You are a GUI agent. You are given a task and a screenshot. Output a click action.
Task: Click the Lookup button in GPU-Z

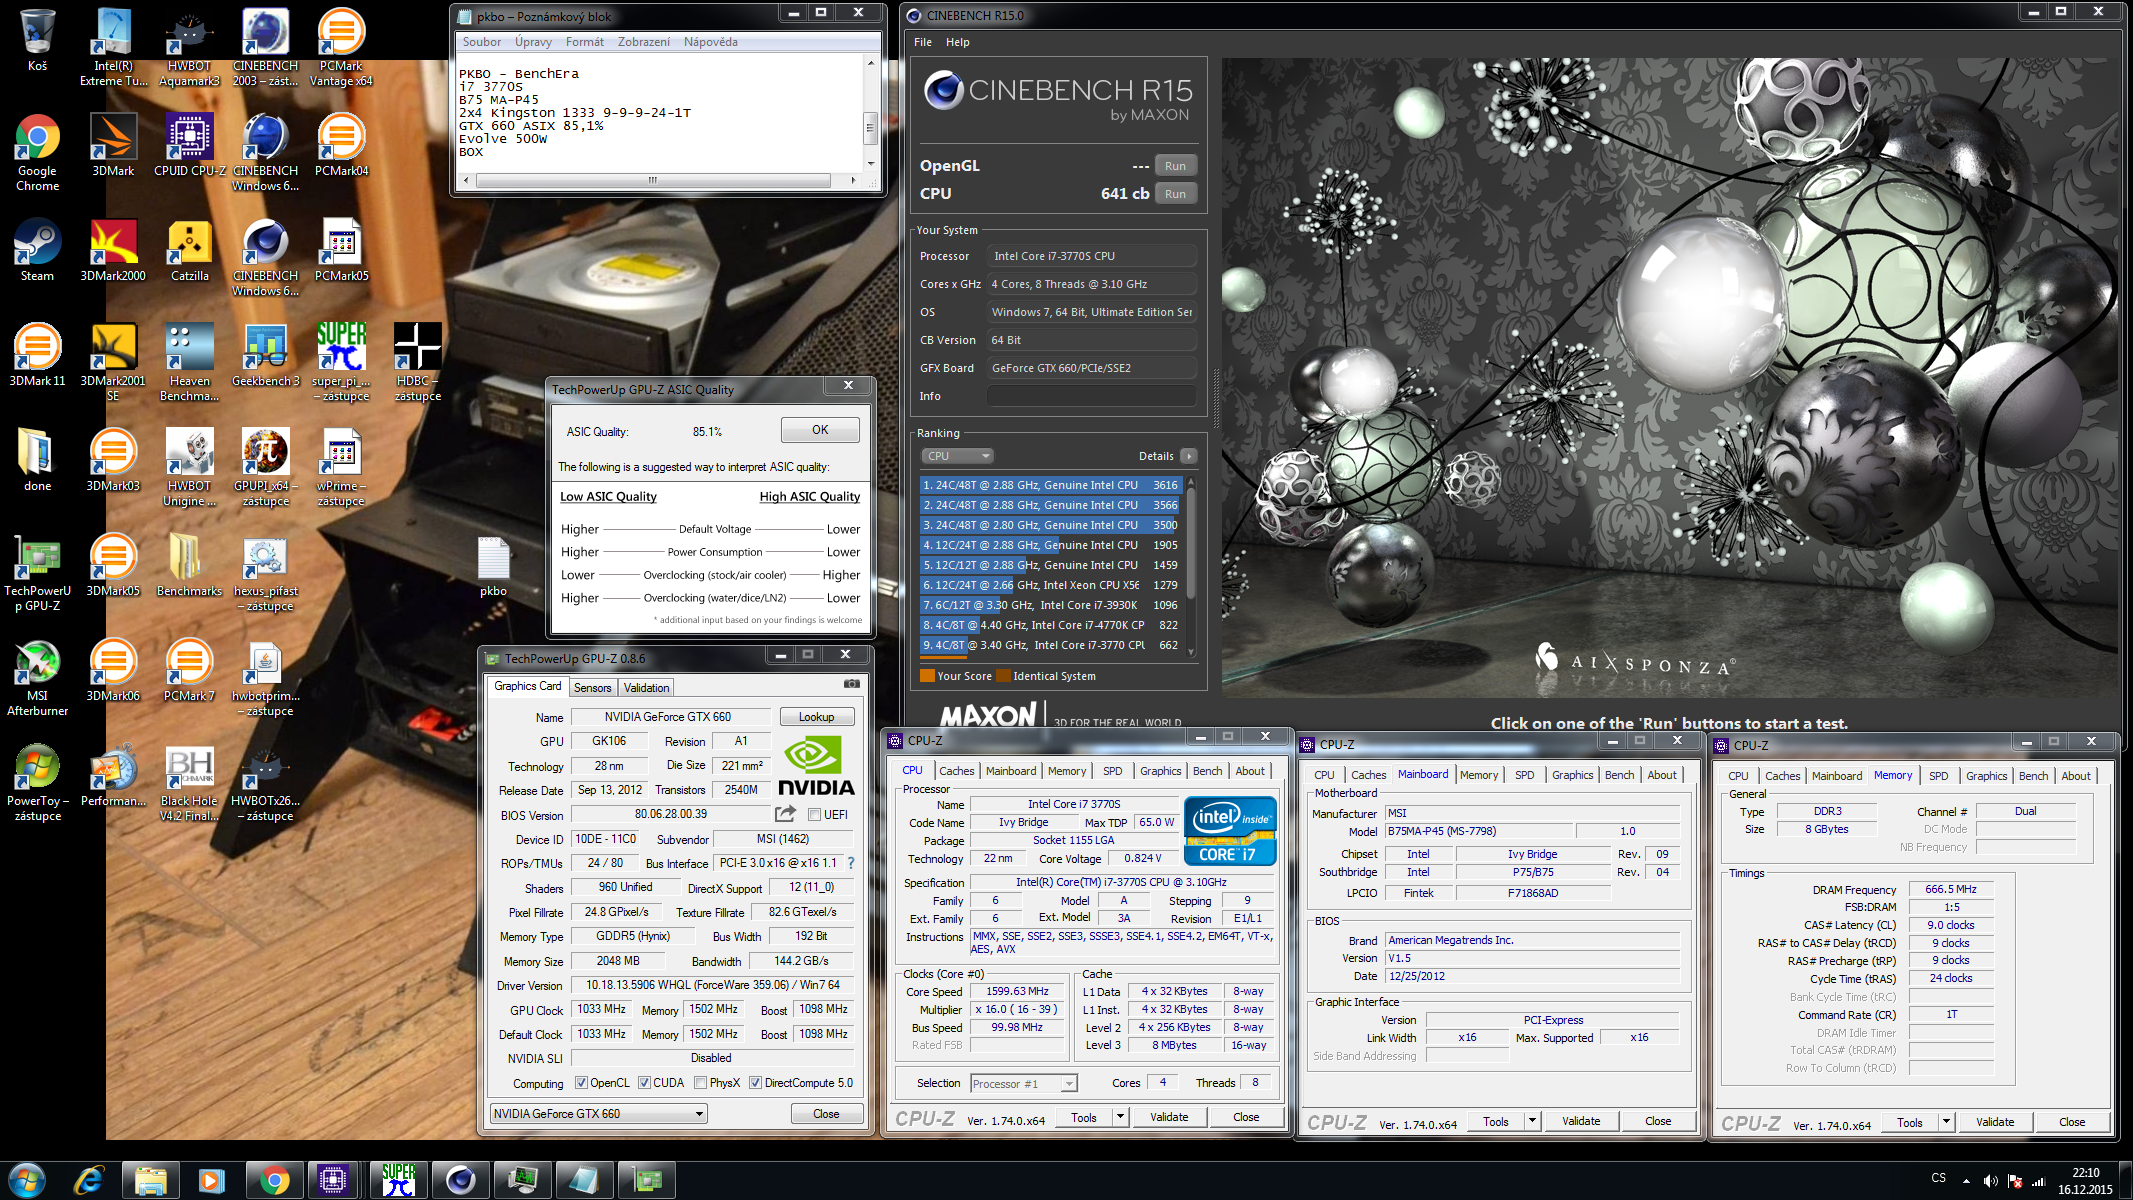point(816,717)
